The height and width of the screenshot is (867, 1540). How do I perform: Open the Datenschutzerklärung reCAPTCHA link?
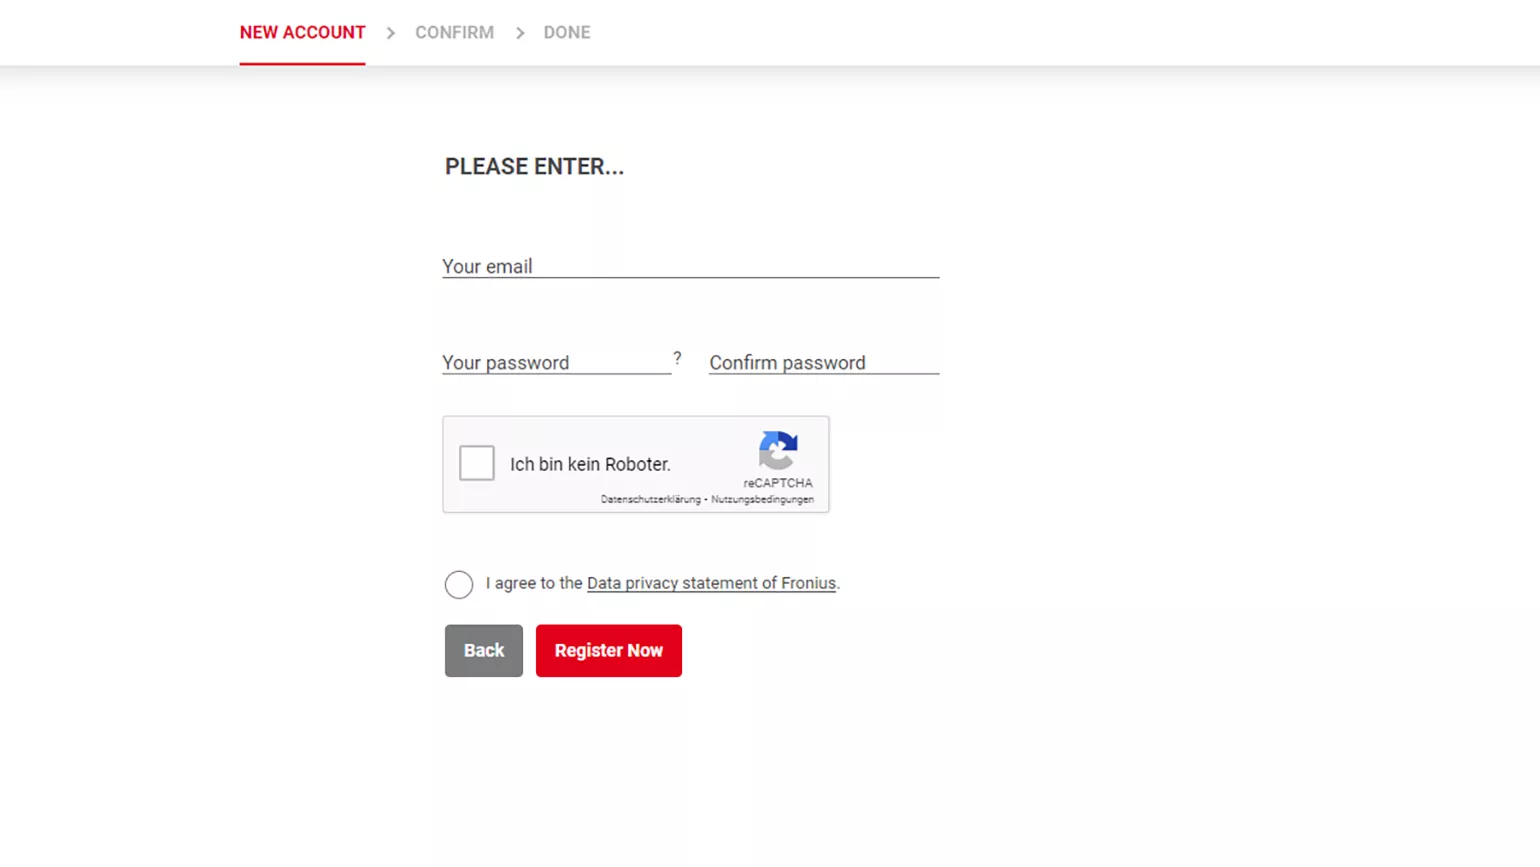(650, 499)
